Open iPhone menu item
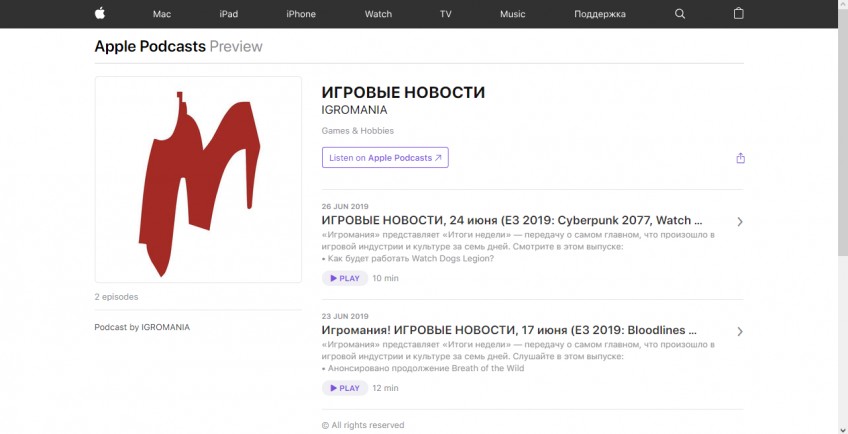Screen dimensions: 848x434 [301, 14]
